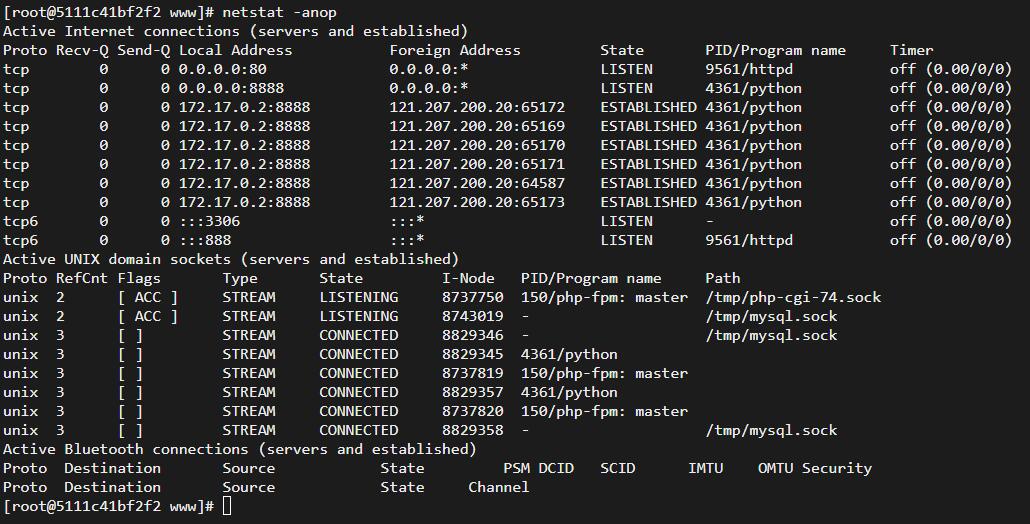
Task: Click foreign address 121.207.200.20:65172
Action: pyautogui.click(x=477, y=107)
